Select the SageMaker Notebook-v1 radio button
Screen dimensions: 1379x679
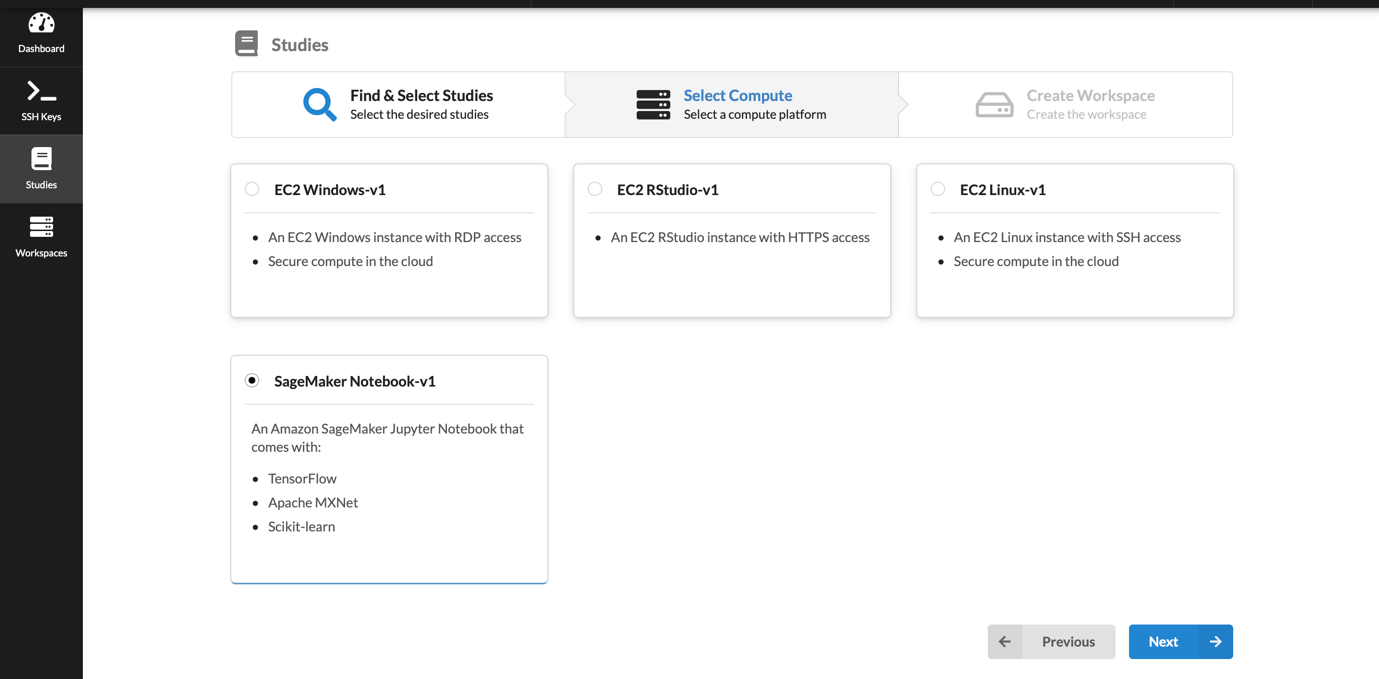252,380
